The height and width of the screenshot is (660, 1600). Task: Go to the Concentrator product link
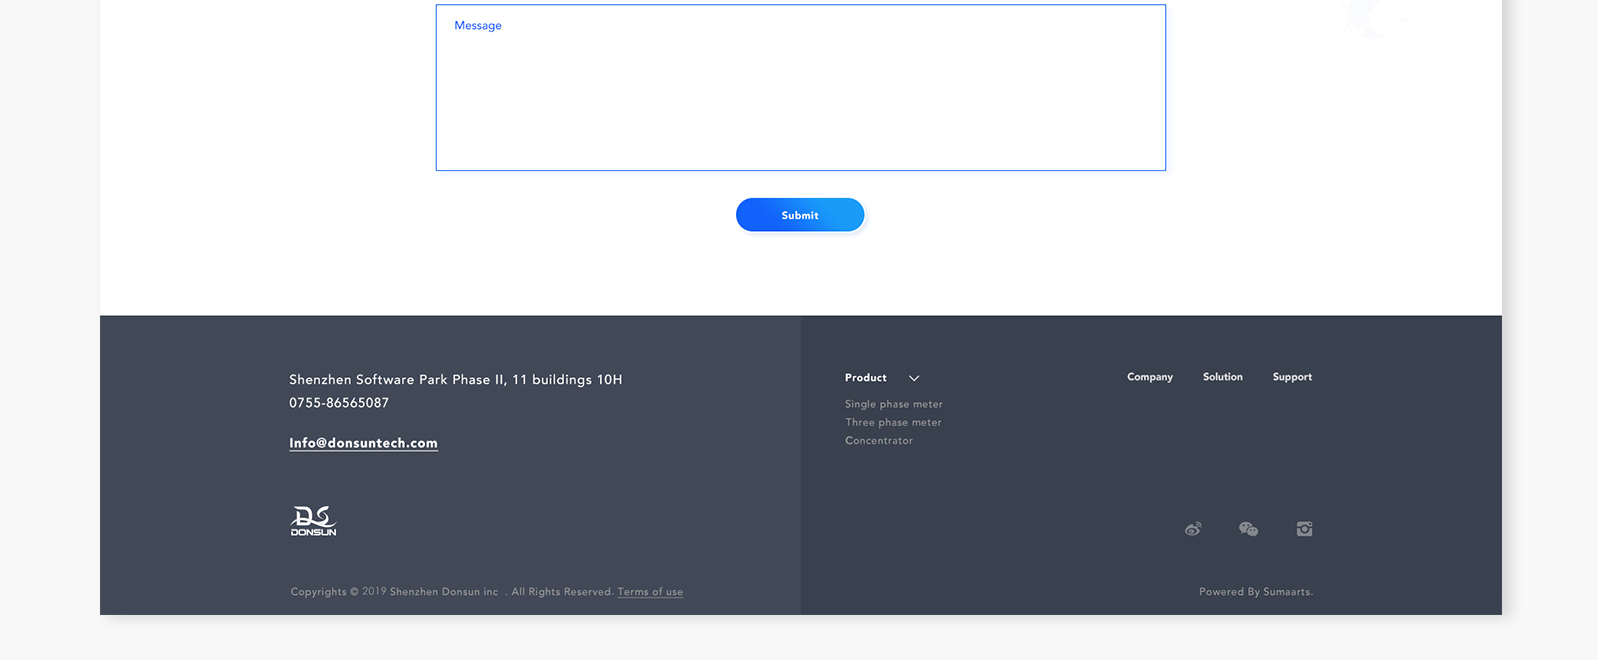coord(878,441)
